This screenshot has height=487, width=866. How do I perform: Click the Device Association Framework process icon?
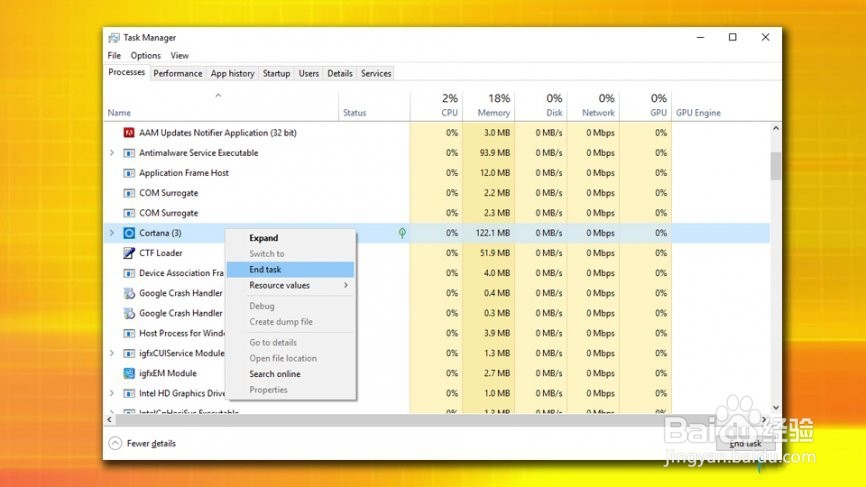[x=129, y=273]
